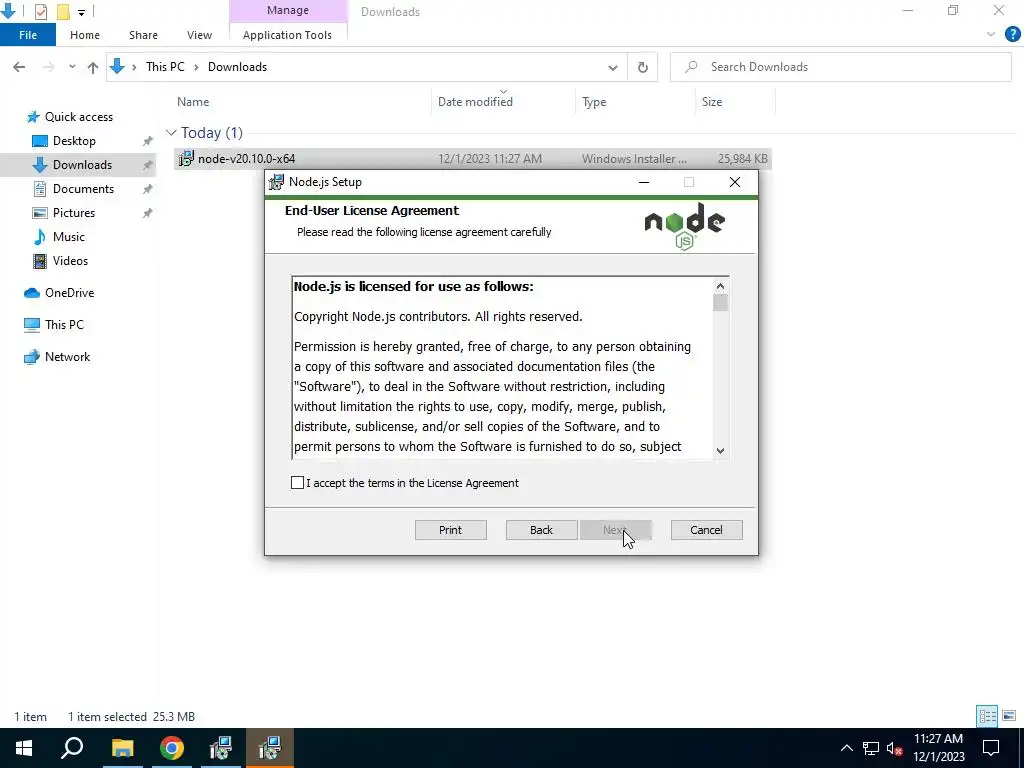Click the Downloads folder icon in sidebar
The image size is (1024, 768).
[x=40, y=165]
